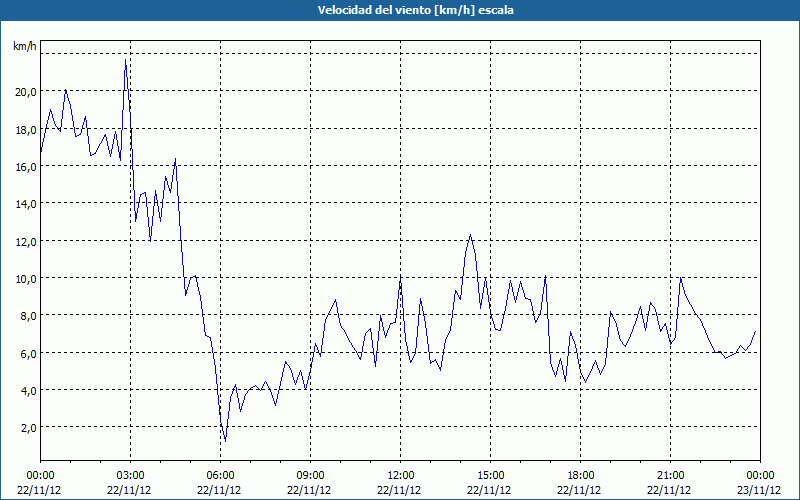The width and height of the screenshot is (800, 500).
Task: Click the 16,0 value on the vertical axis
Action: tap(26, 167)
